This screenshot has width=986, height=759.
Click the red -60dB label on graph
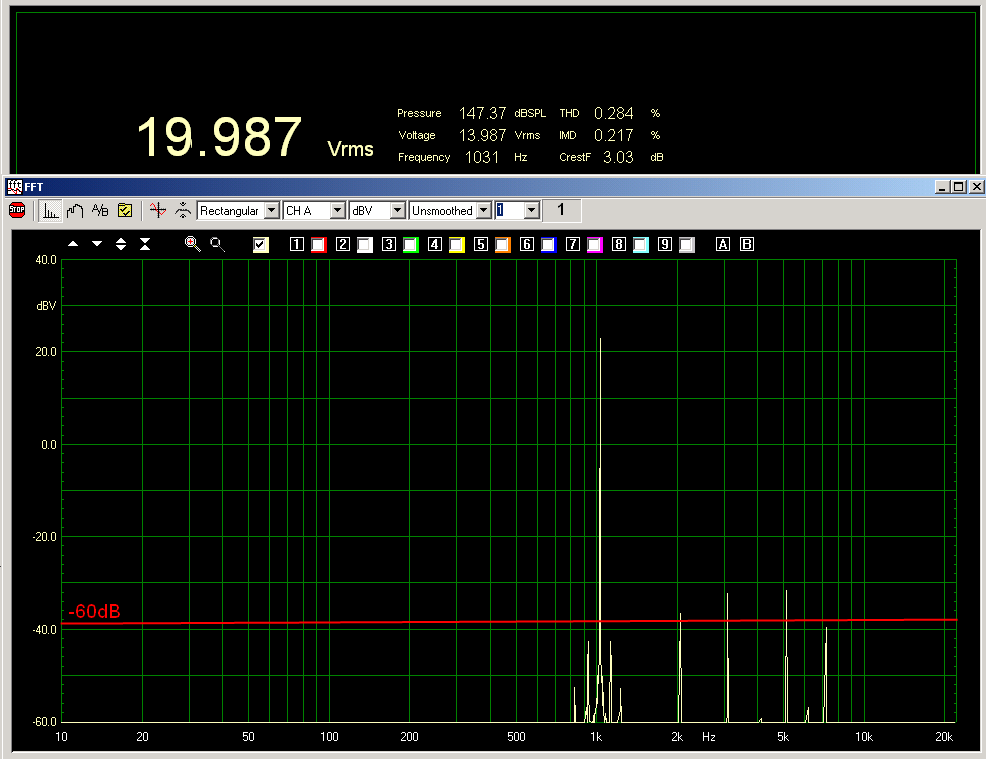click(x=94, y=611)
